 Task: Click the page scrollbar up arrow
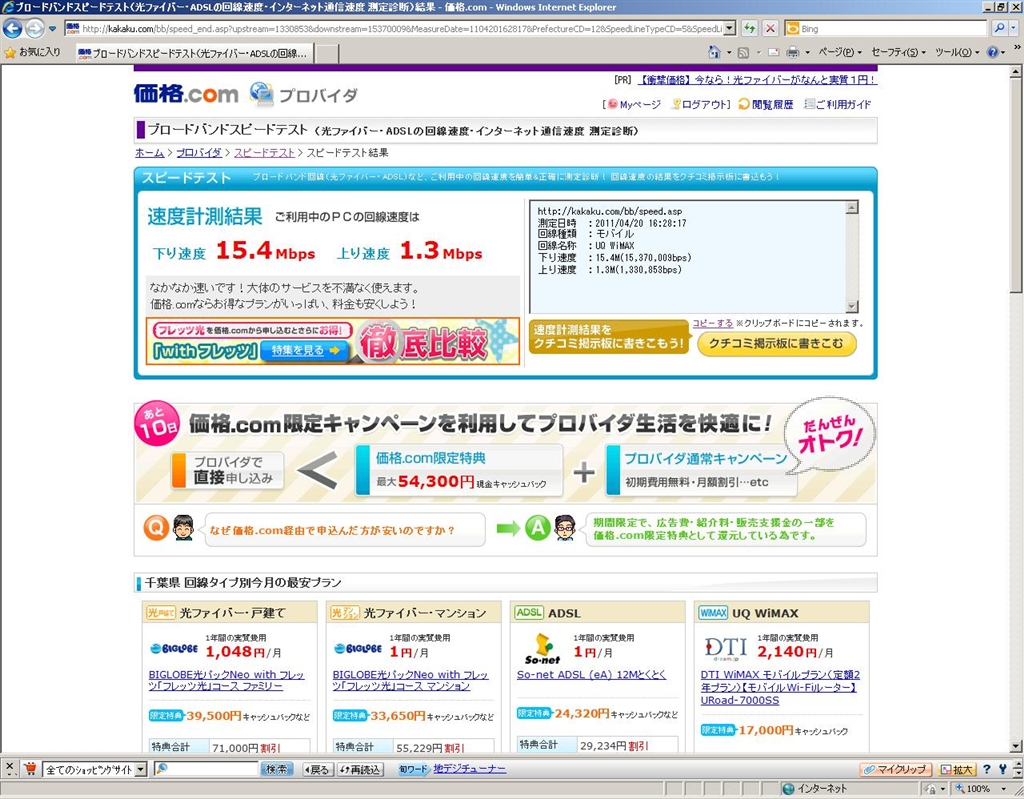click(x=1016, y=71)
